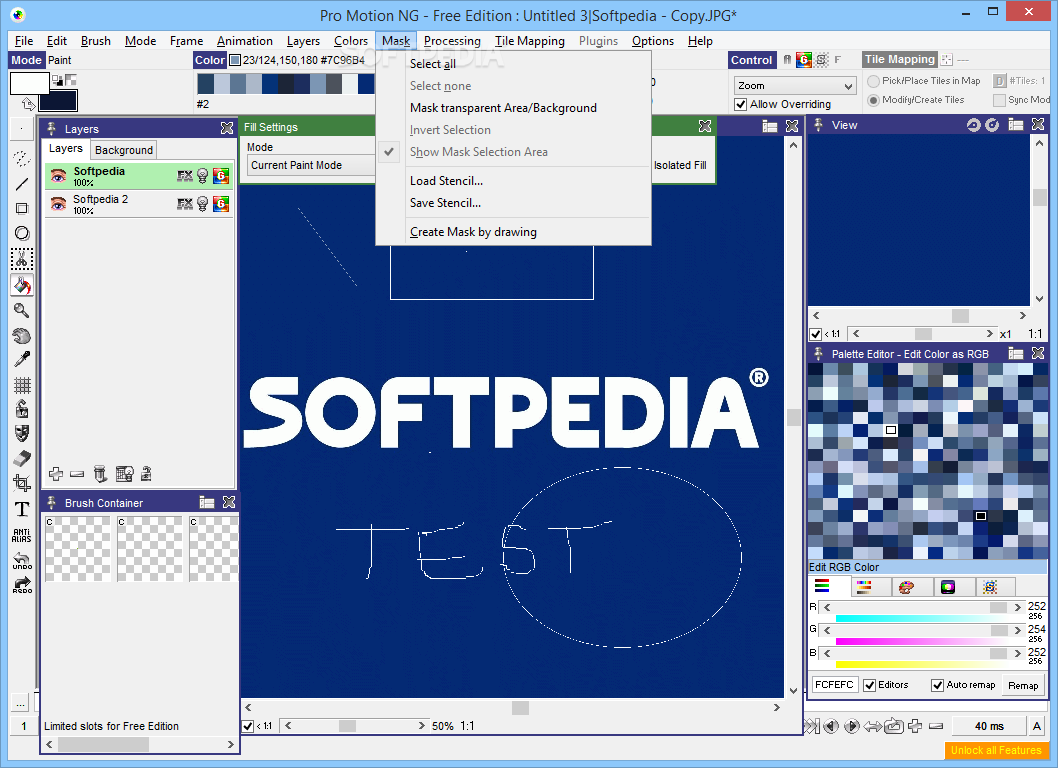Select the theater mask tool

(22, 433)
